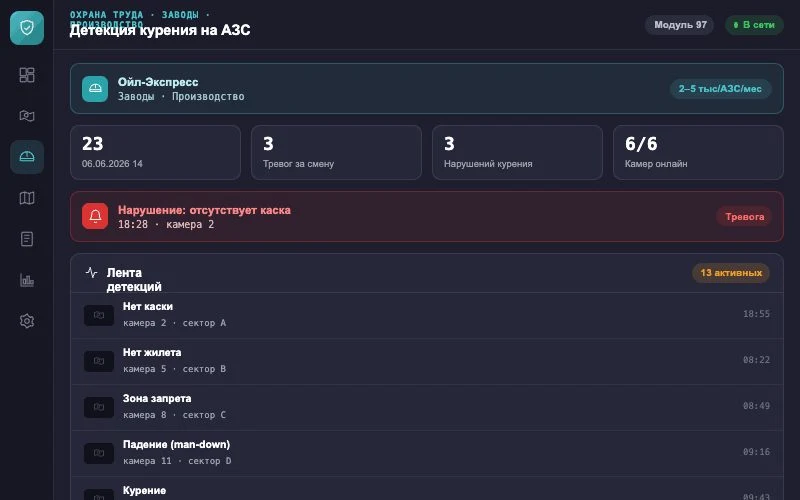Open the Зона запрета camera thumbnail

coord(99,407)
